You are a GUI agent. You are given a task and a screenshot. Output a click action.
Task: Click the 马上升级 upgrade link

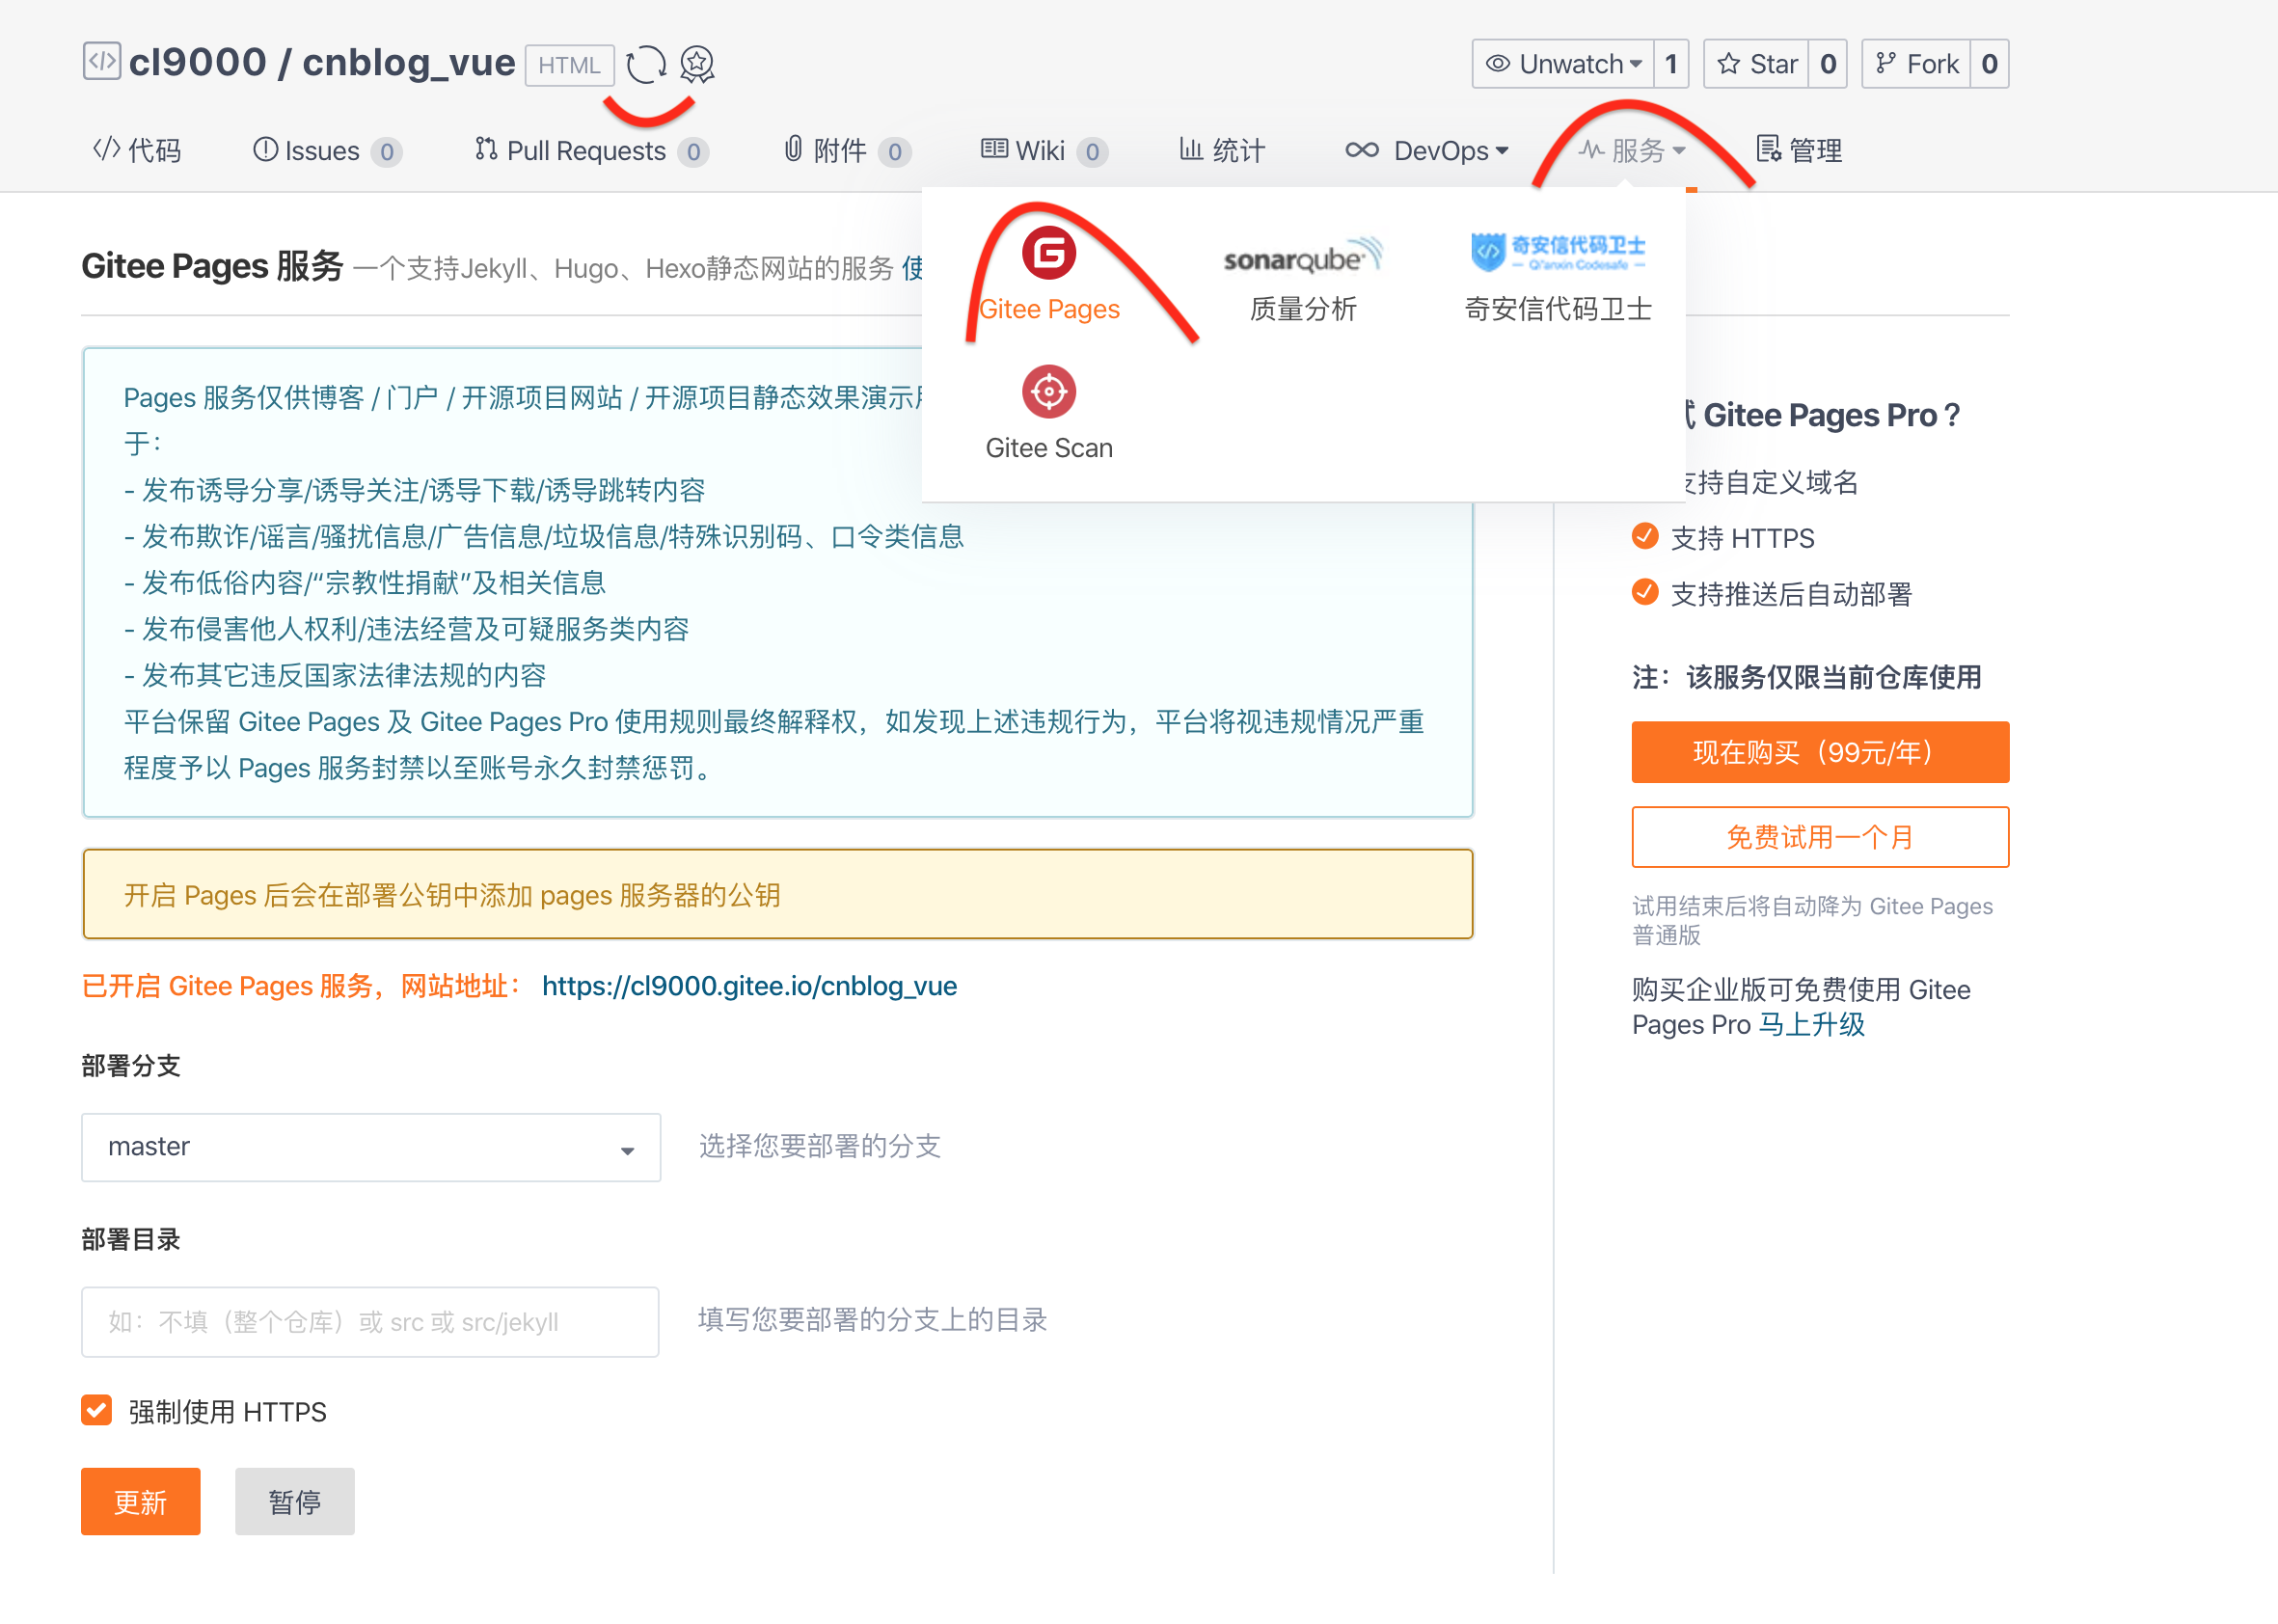[x=1812, y=1025]
